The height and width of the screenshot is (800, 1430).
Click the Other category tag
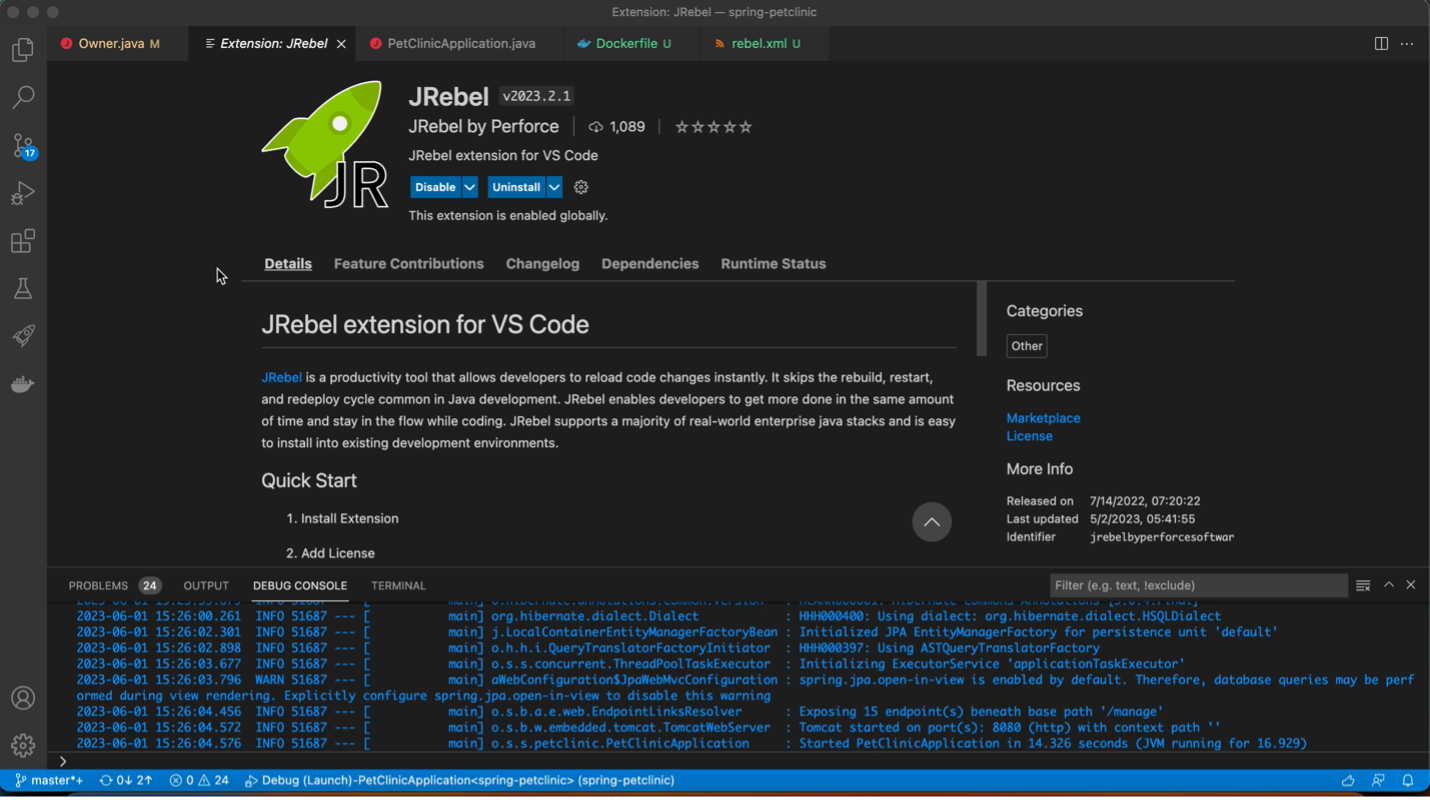tap(1026, 346)
